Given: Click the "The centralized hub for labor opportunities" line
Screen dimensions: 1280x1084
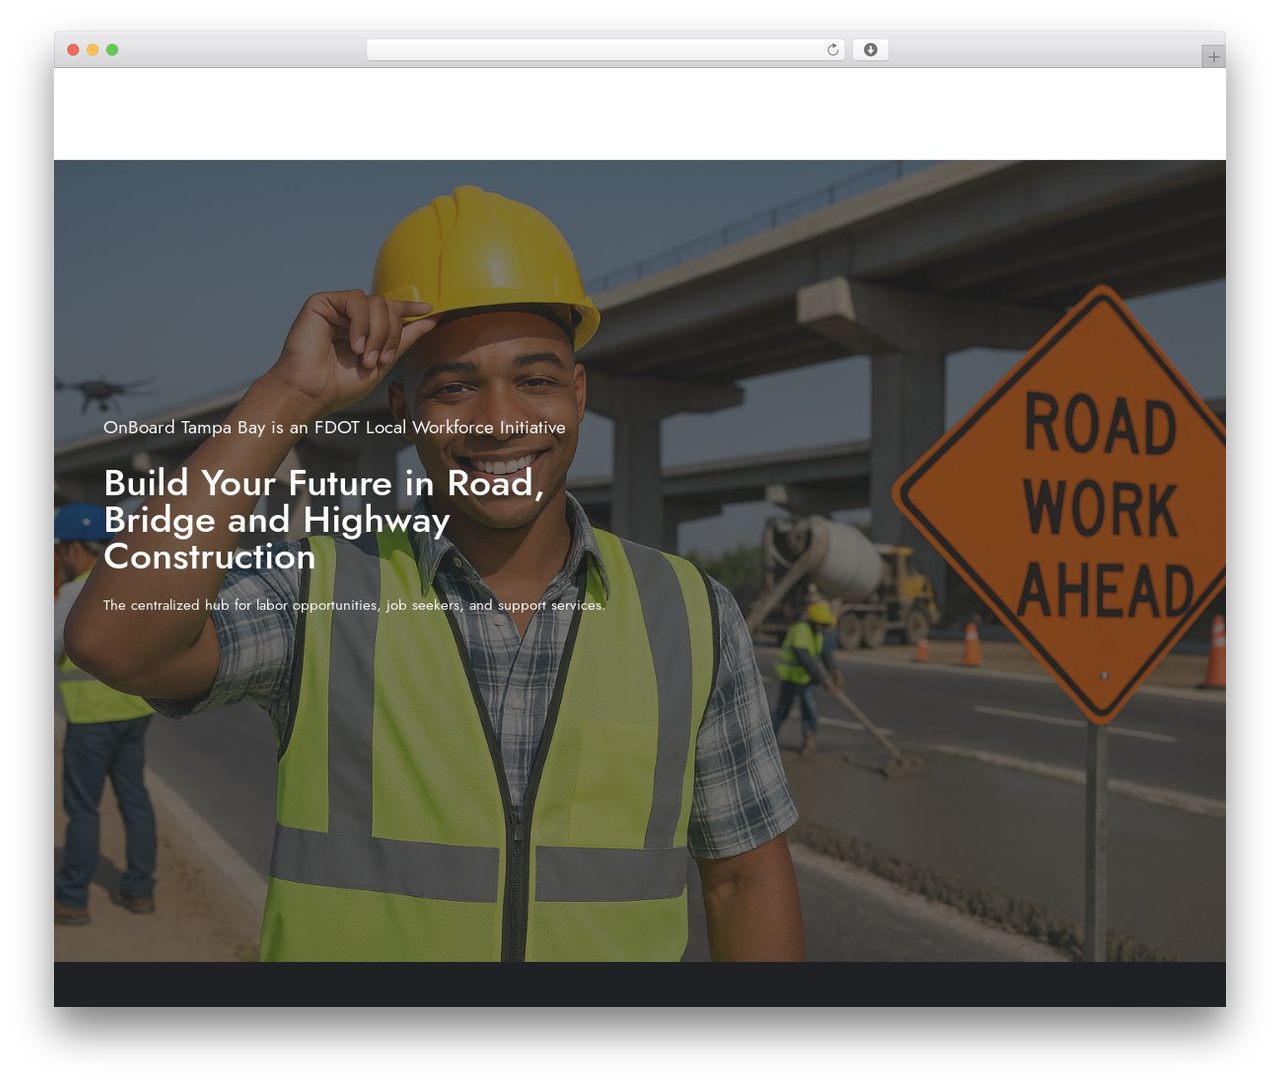Looking at the screenshot, I should (x=354, y=605).
